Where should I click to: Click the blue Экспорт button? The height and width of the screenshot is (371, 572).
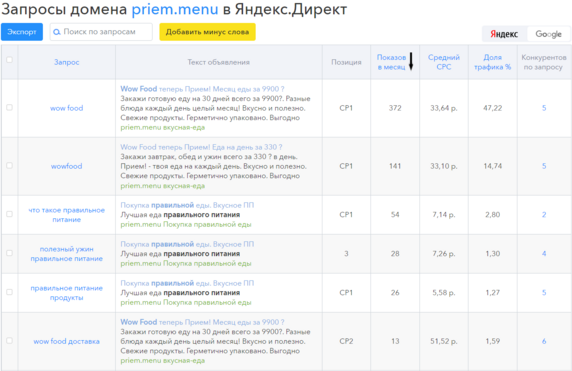tap(22, 32)
